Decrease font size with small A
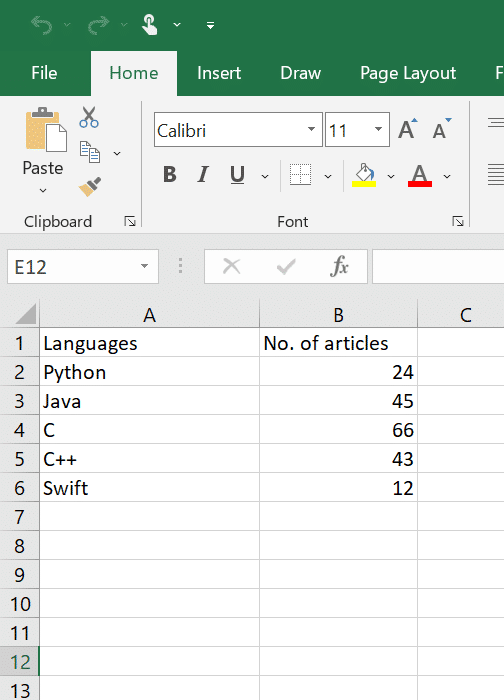 coord(442,129)
